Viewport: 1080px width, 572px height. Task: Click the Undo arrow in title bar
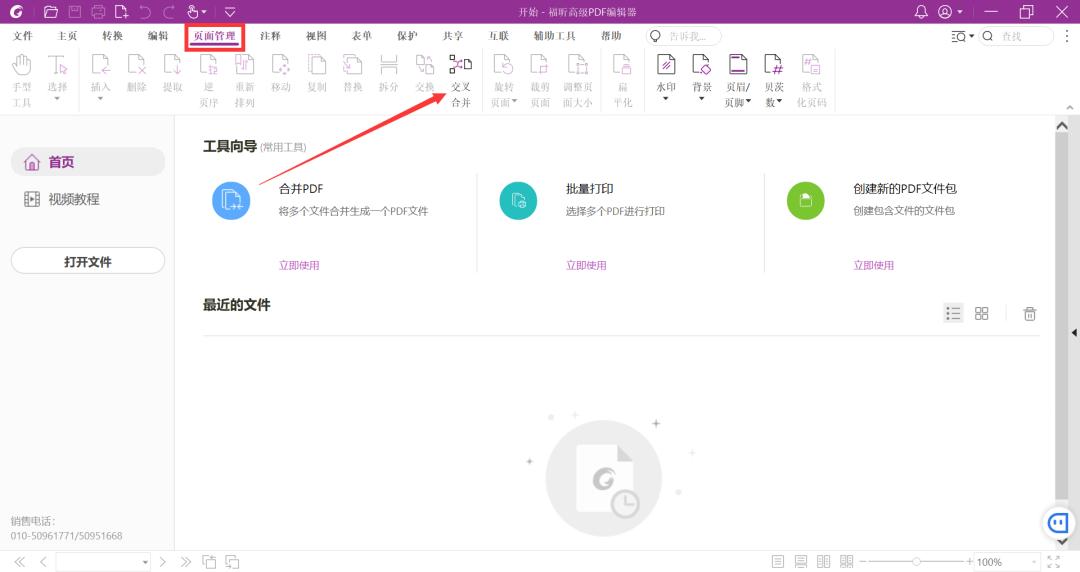(145, 12)
